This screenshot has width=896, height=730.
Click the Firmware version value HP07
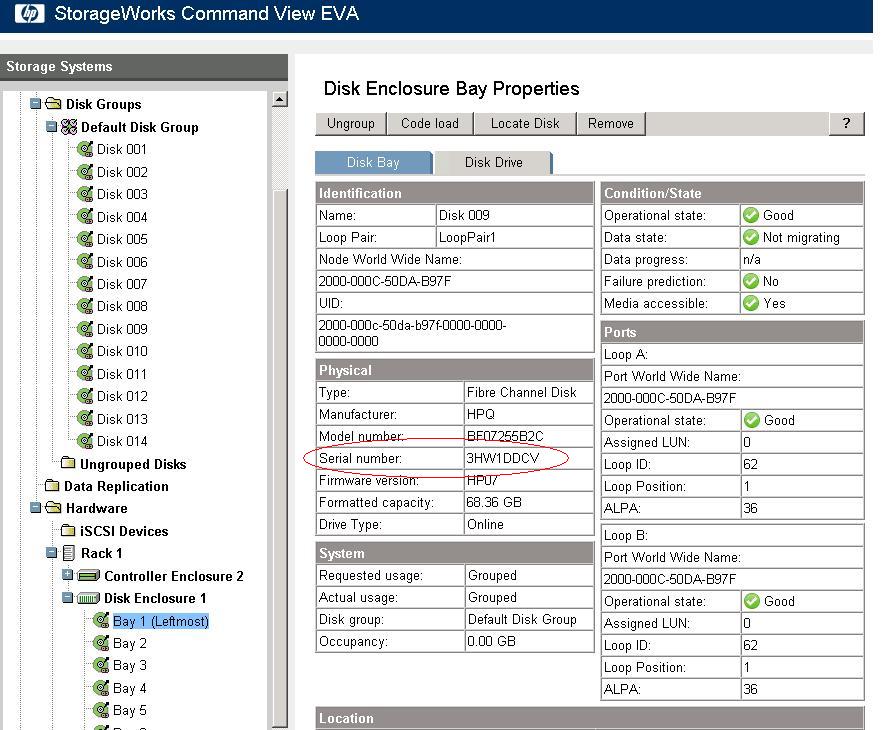[482, 480]
